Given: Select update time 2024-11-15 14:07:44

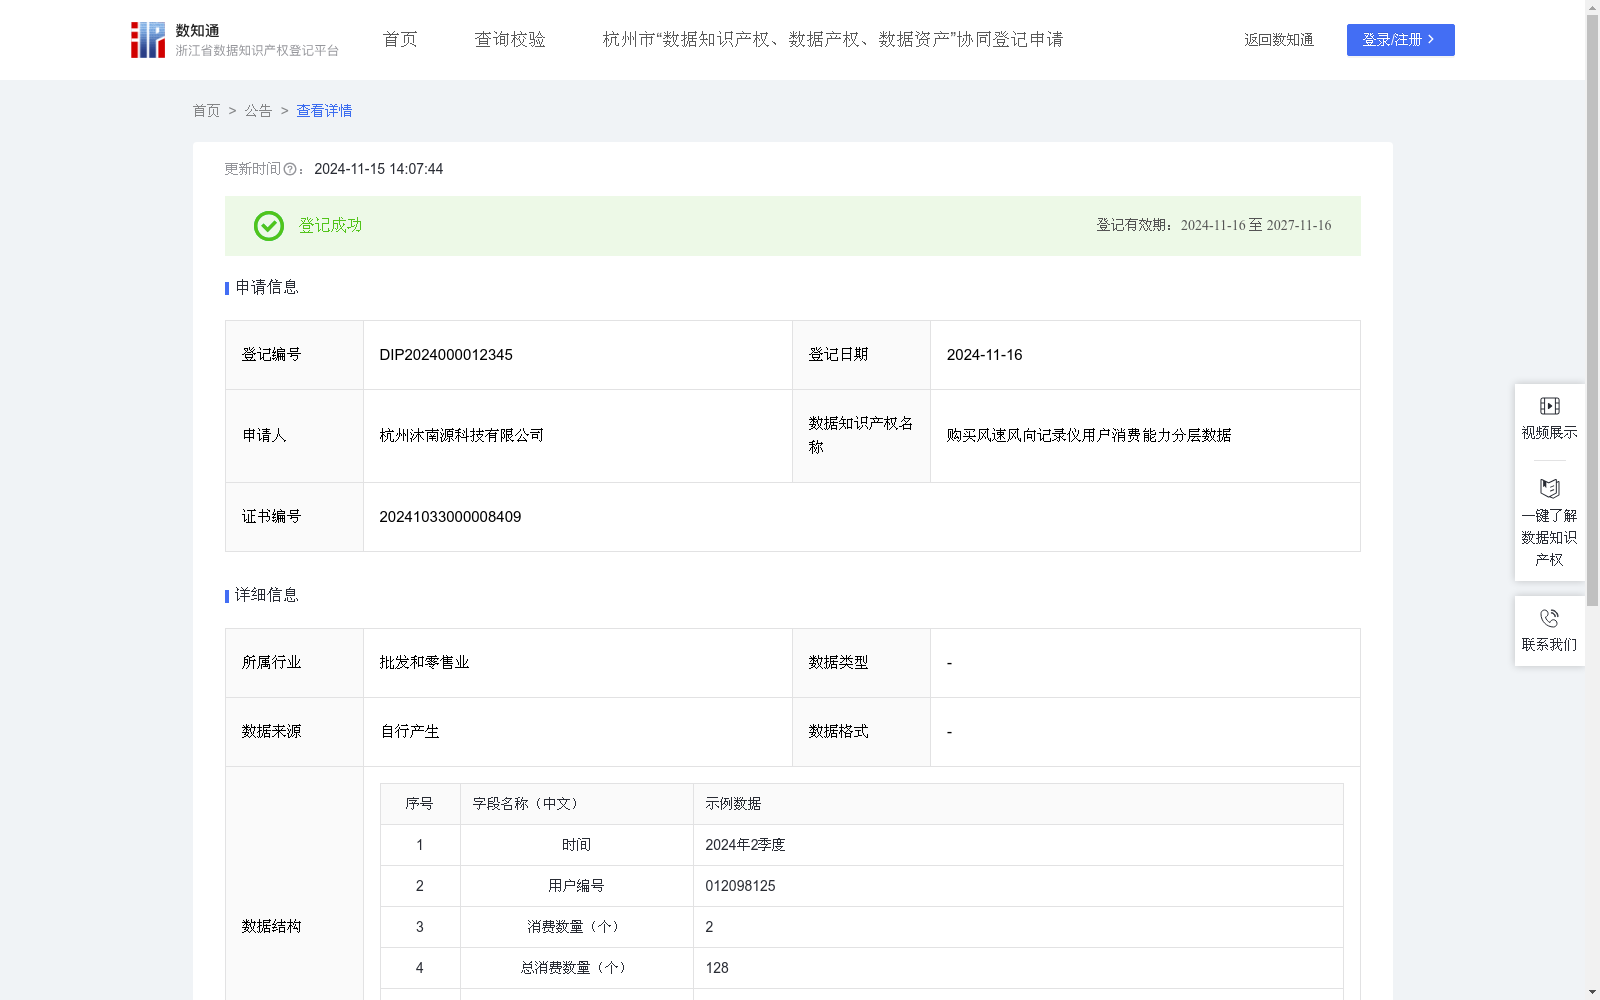Looking at the screenshot, I should click(378, 170).
